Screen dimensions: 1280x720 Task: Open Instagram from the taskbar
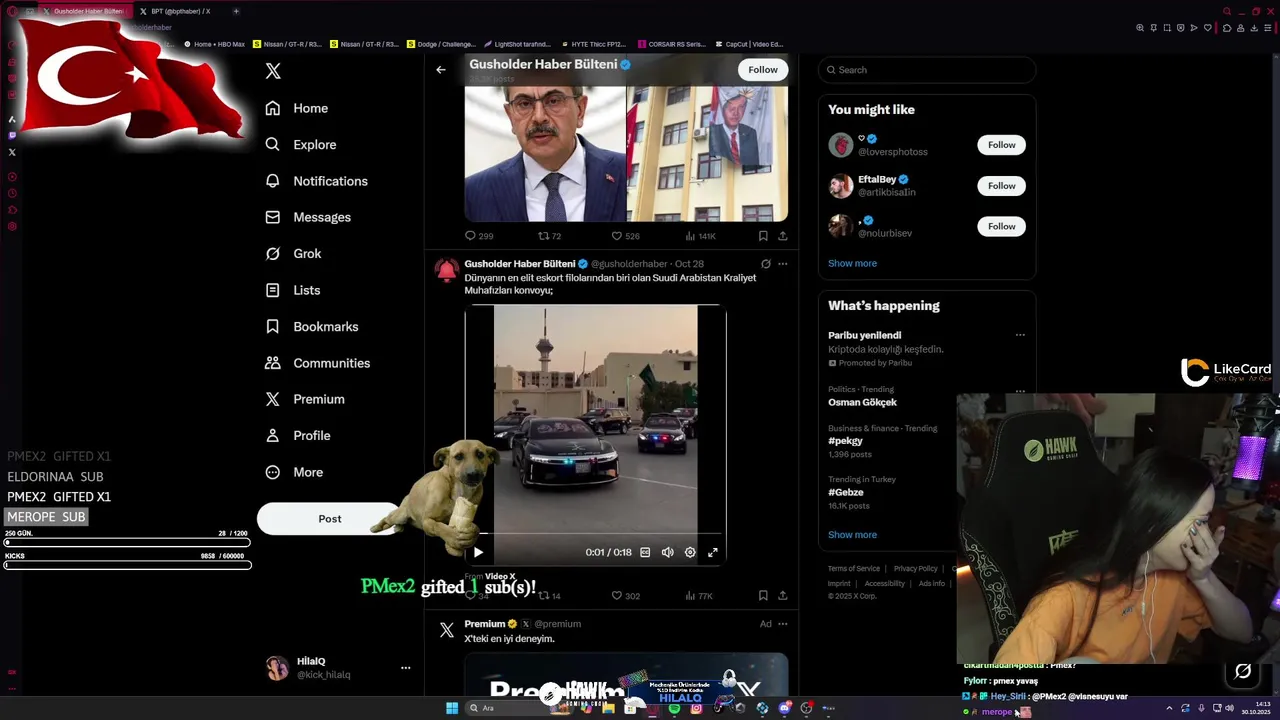point(696,708)
